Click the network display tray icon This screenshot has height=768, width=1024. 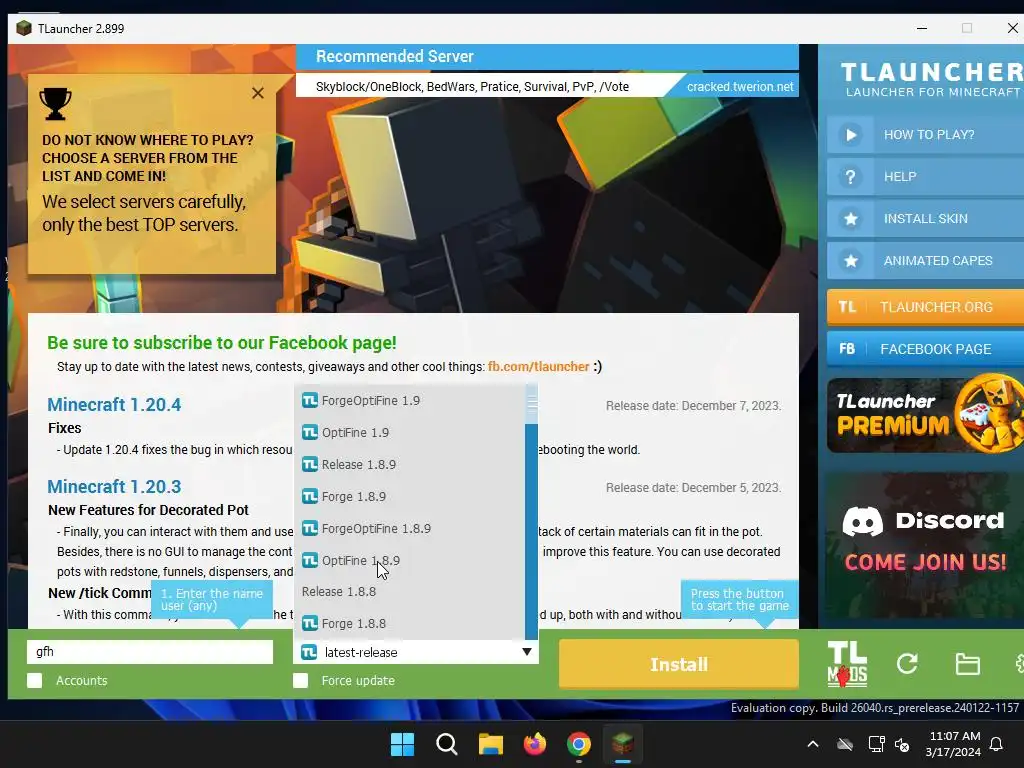point(876,744)
